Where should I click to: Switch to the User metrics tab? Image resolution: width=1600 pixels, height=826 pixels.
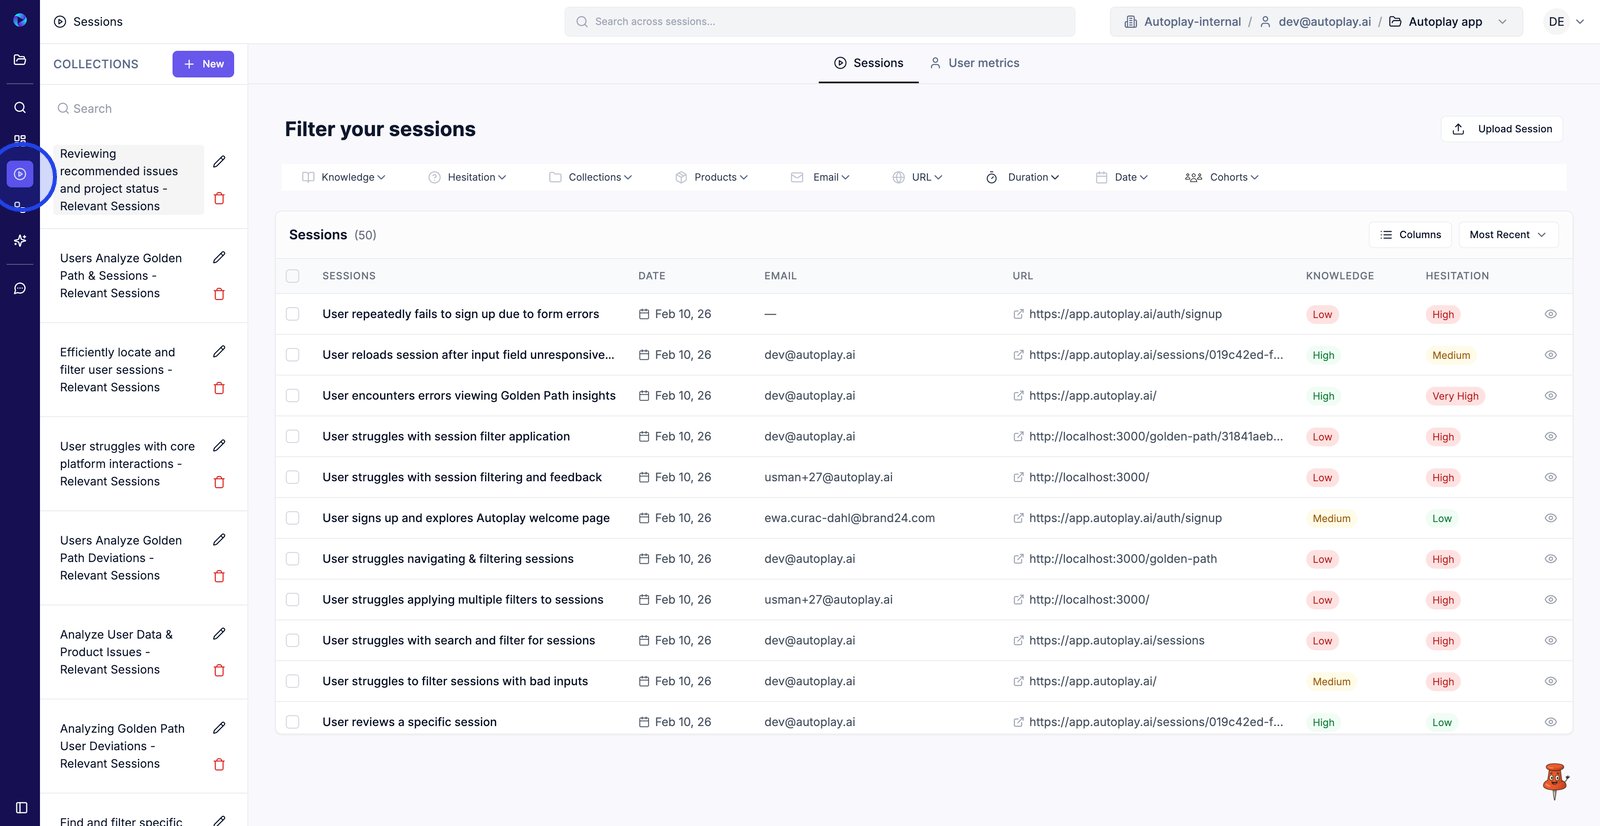point(974,63)
